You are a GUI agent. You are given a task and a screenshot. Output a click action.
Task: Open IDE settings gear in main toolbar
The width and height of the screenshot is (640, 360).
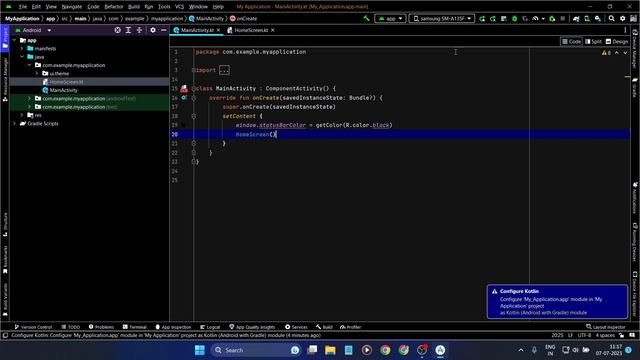point(622,18)
